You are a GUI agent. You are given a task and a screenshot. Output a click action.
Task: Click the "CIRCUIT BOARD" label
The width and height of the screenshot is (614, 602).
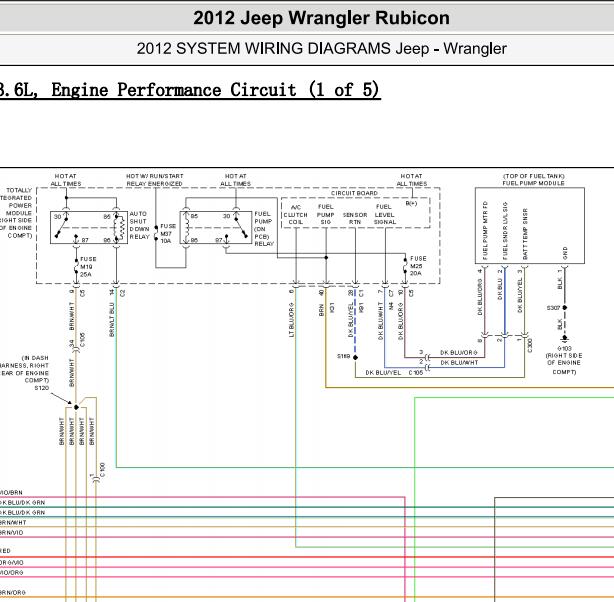[x=354, y=193]
